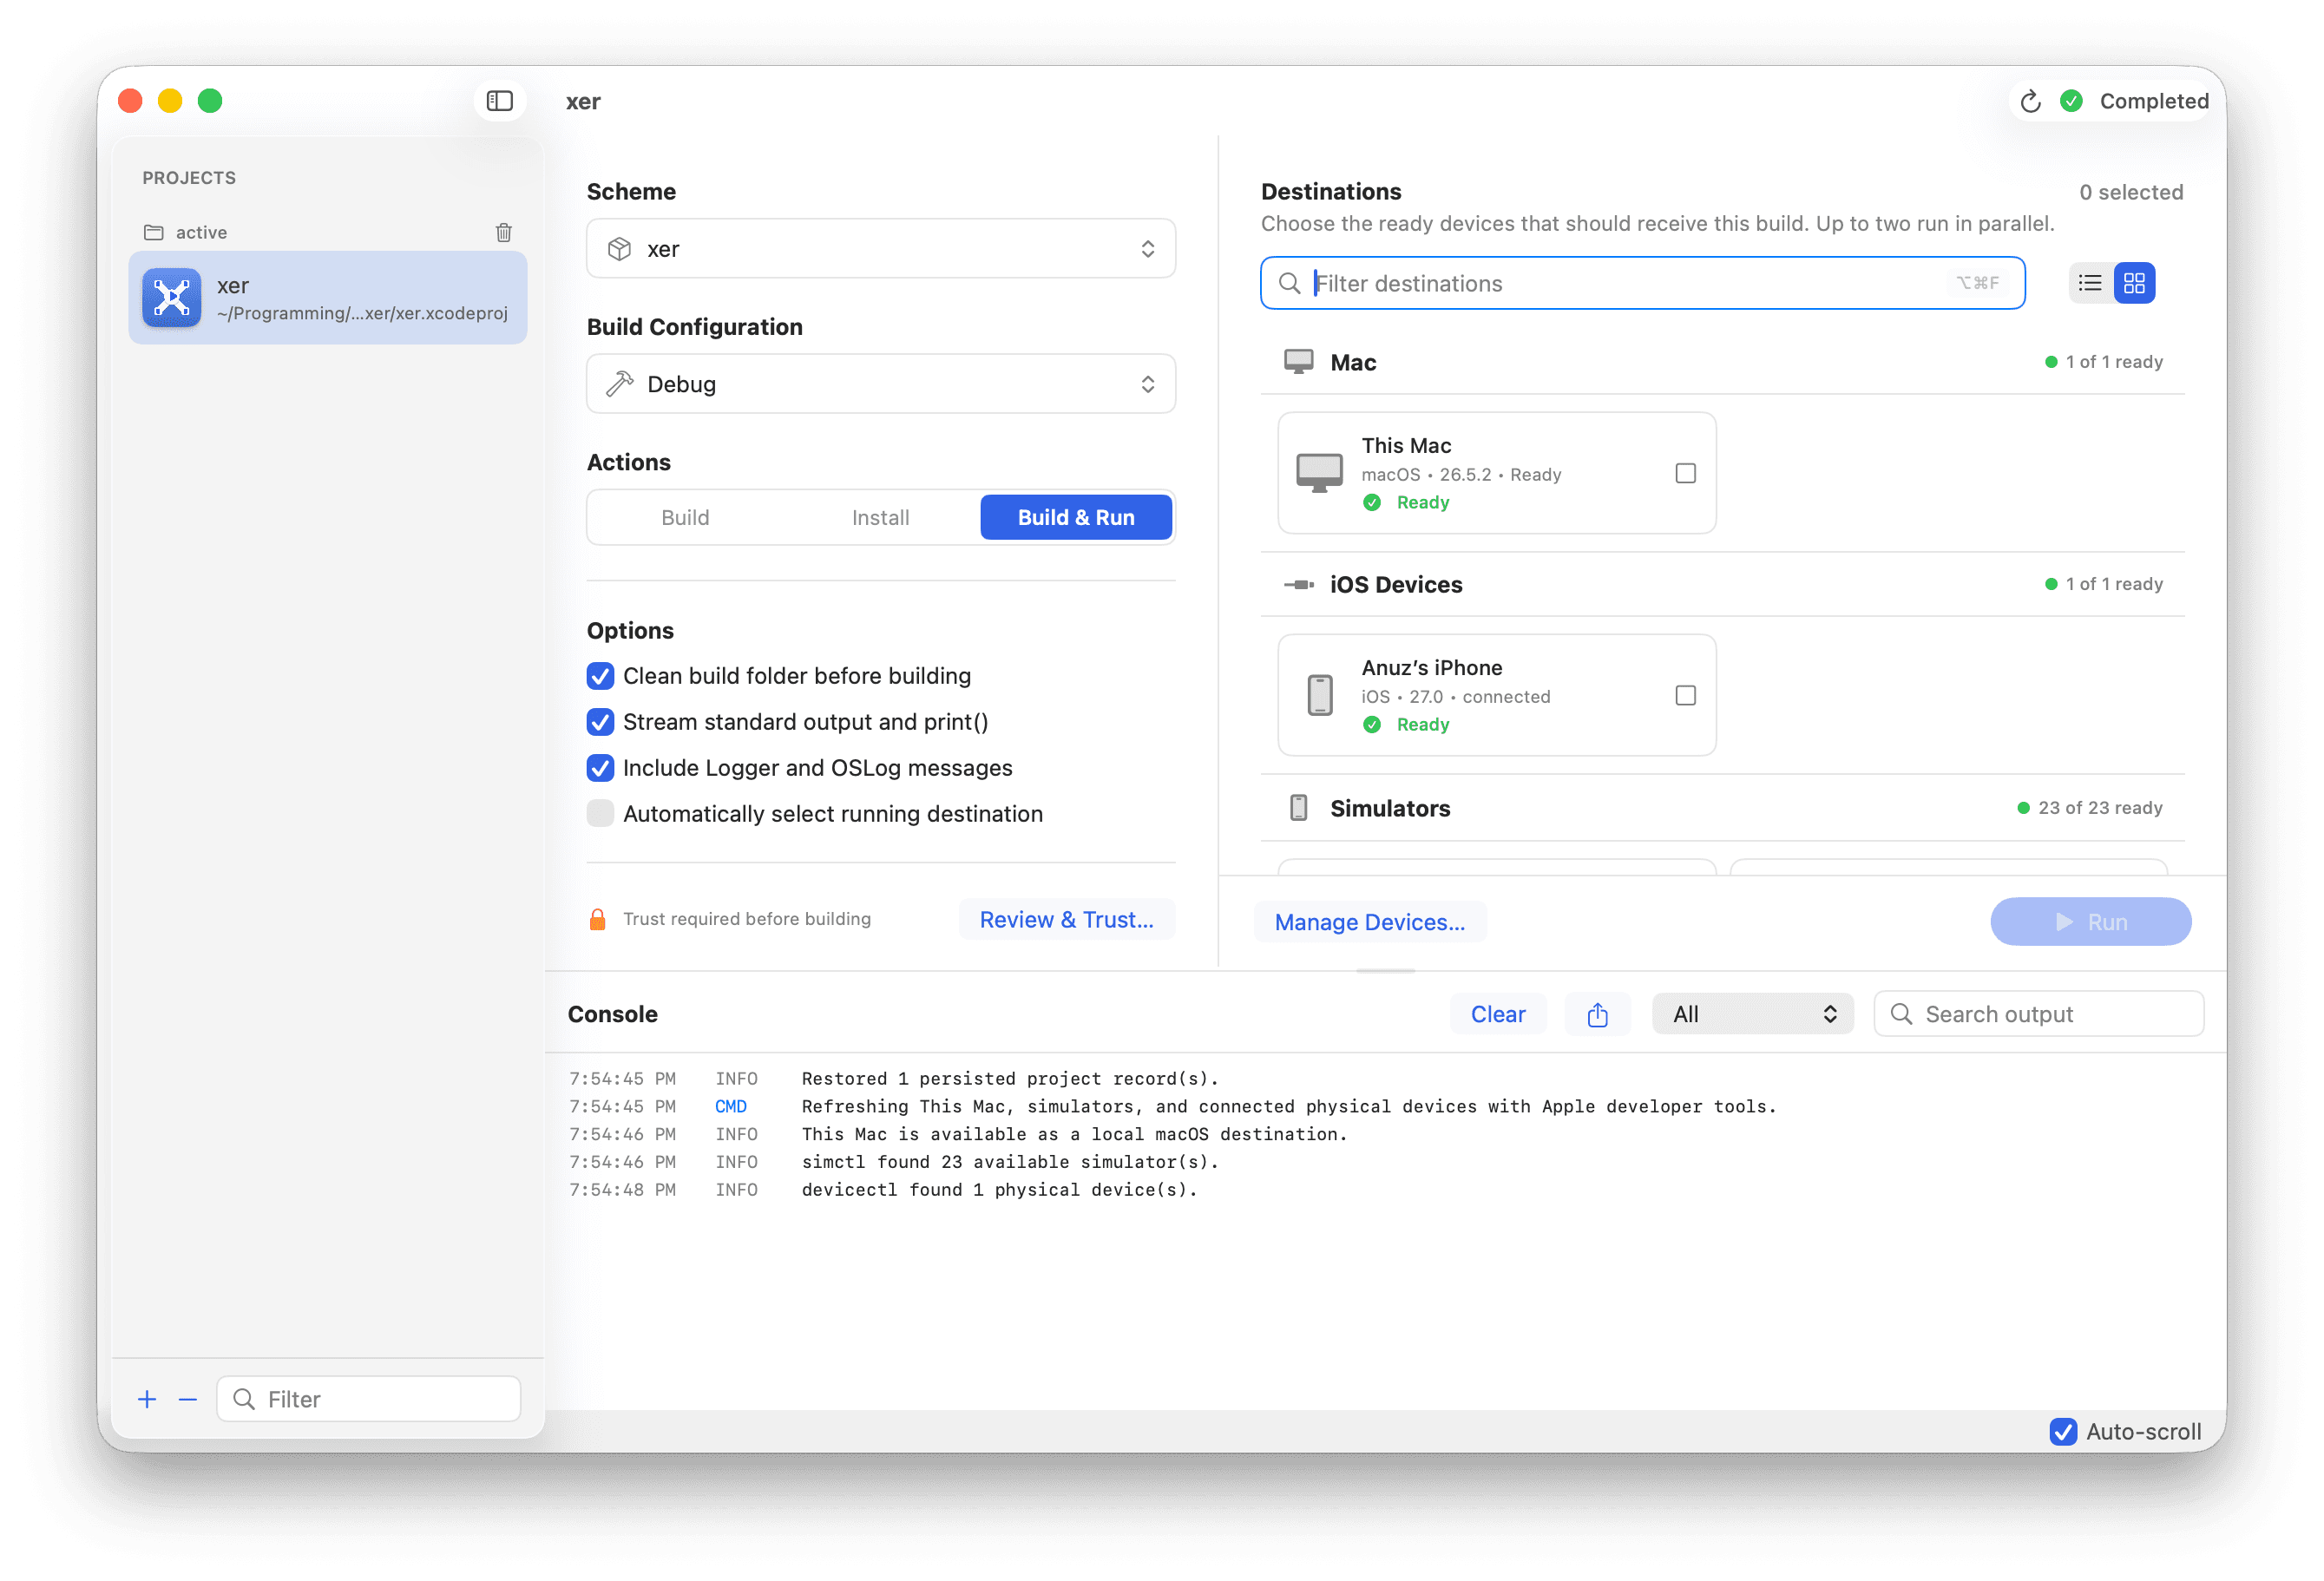2324x1581 pixels.
Task: Click magnifier icon in Filter destinations
Action: click(1289, 284)
